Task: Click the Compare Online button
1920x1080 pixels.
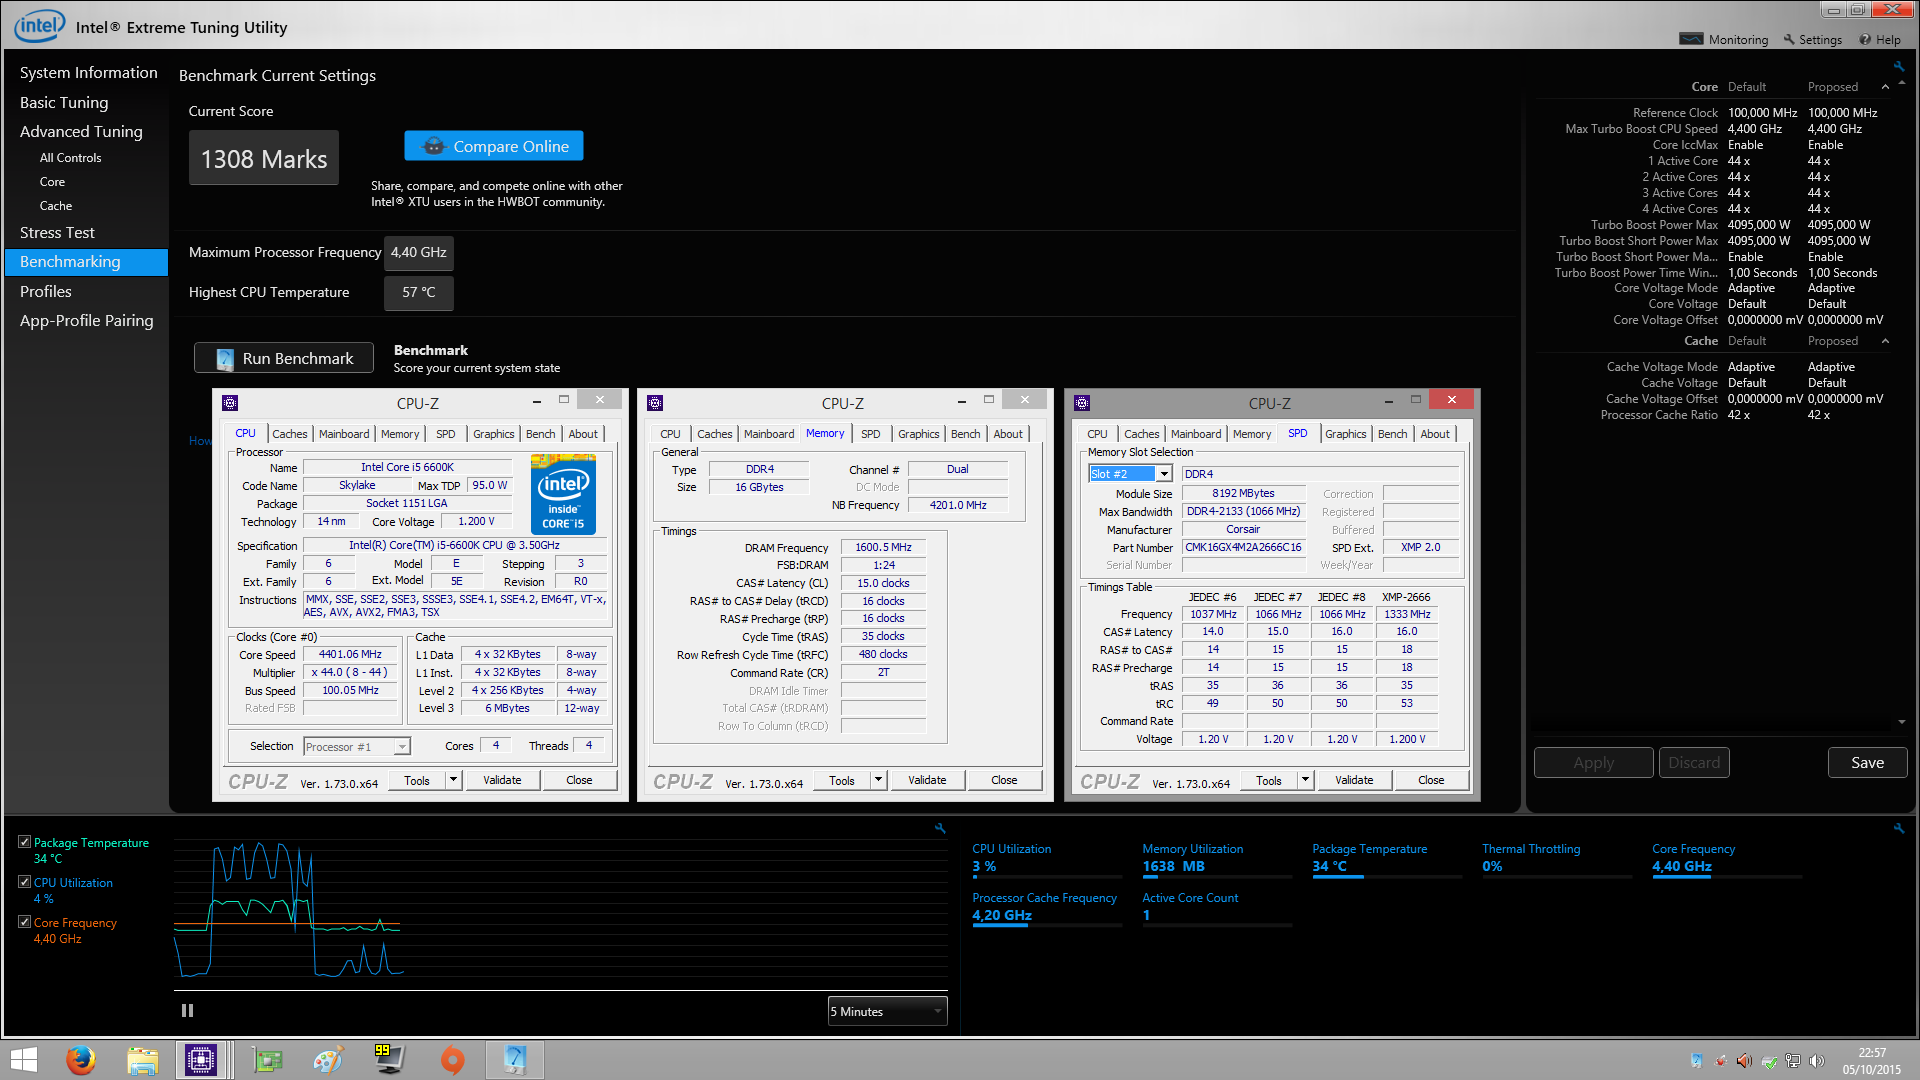Action: coord(494,146)
